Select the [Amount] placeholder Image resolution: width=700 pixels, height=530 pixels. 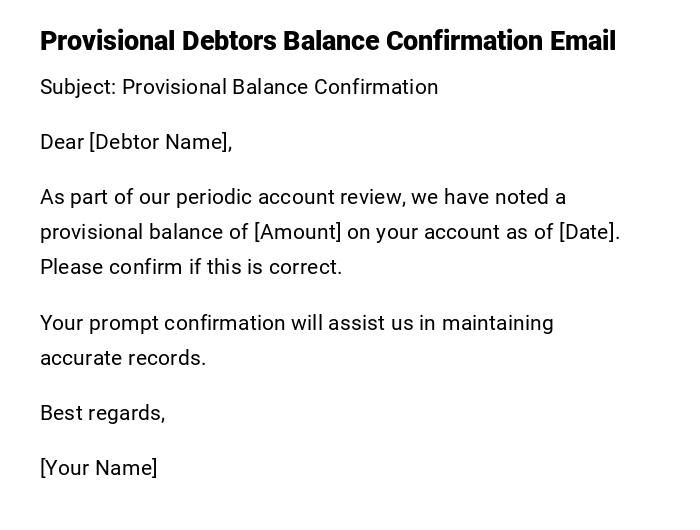click(298, 232)
